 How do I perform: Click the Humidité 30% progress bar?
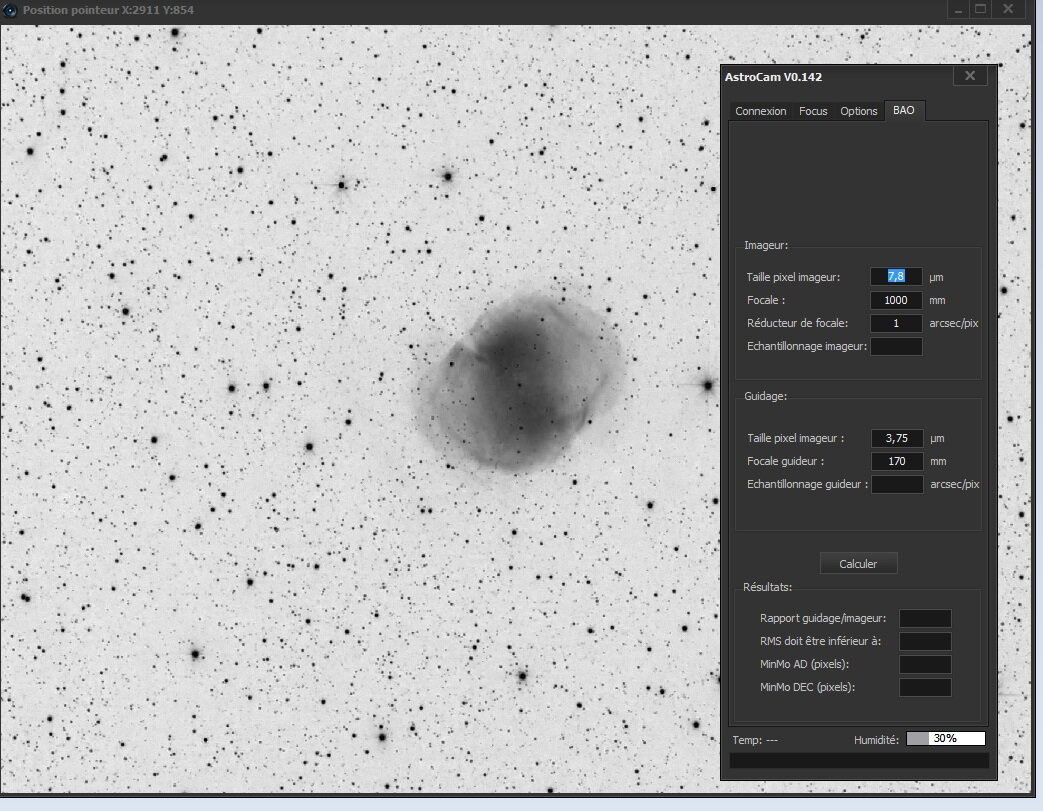point(945,739)
